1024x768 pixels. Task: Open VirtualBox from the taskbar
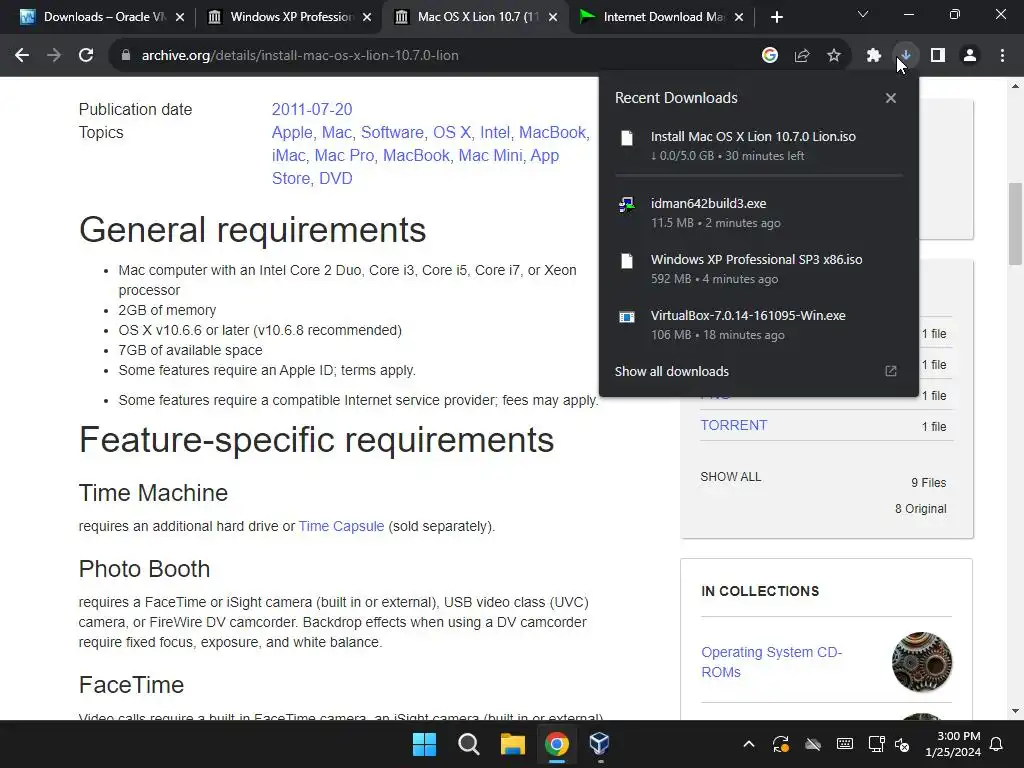click(600, 744)
